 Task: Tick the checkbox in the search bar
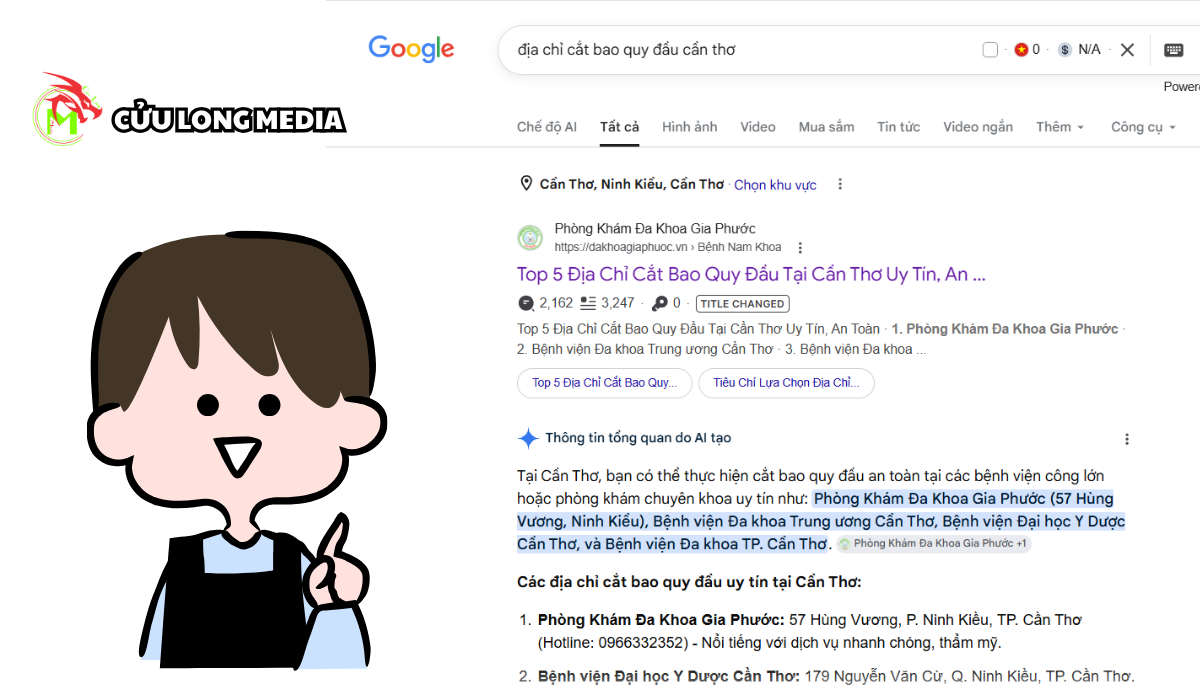(x=990, y=50)
